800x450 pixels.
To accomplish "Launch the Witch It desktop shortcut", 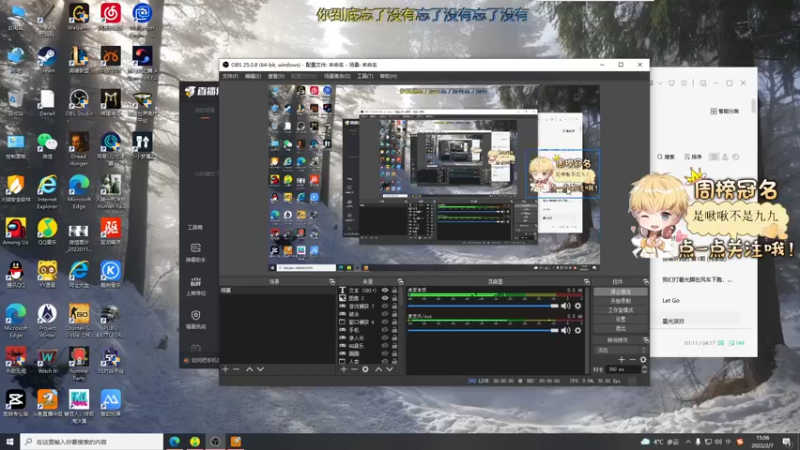I will click(47, 360).
